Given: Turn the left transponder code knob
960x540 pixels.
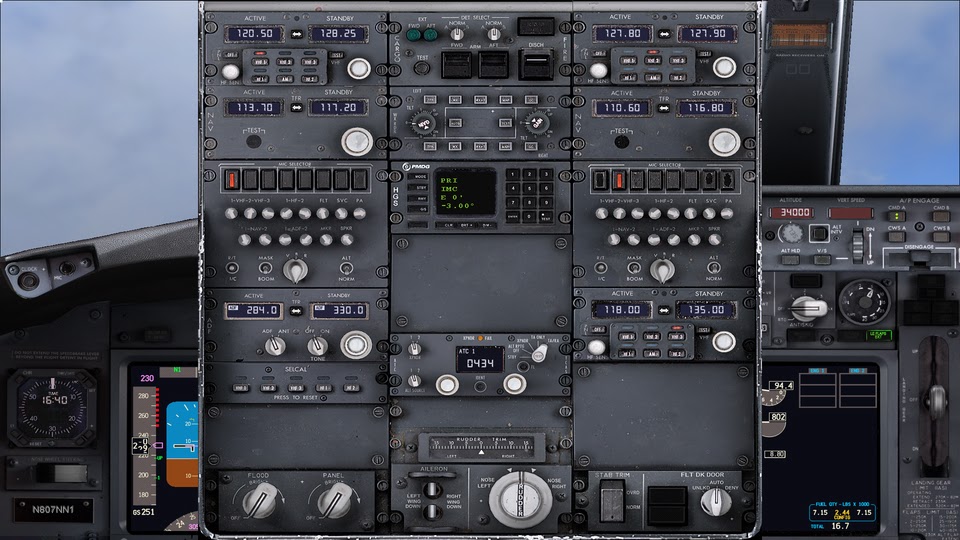Looking at the screenshot, I should tap(447, 384).
